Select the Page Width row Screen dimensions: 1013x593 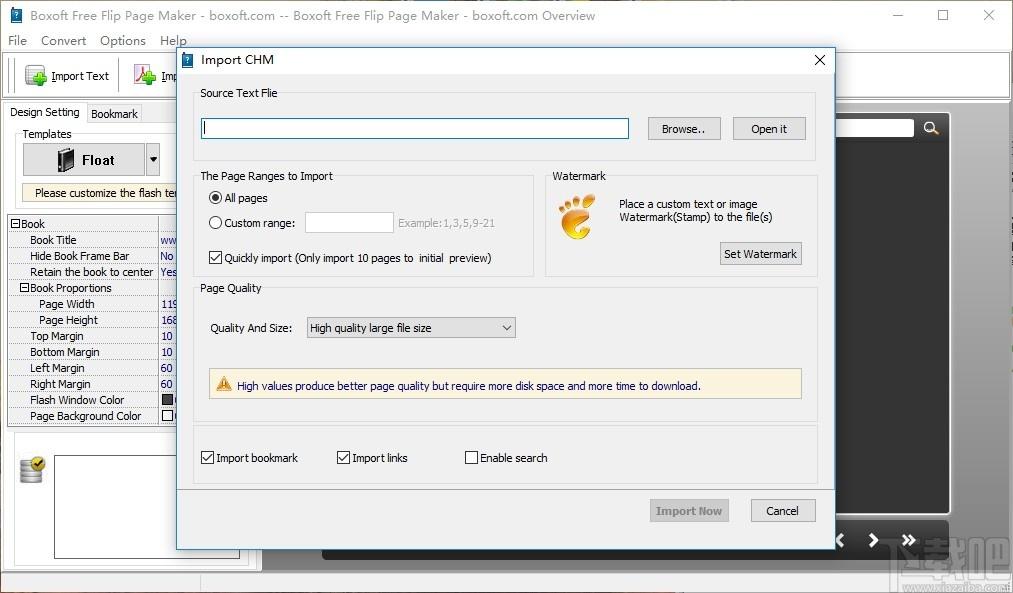click(92, 304)
